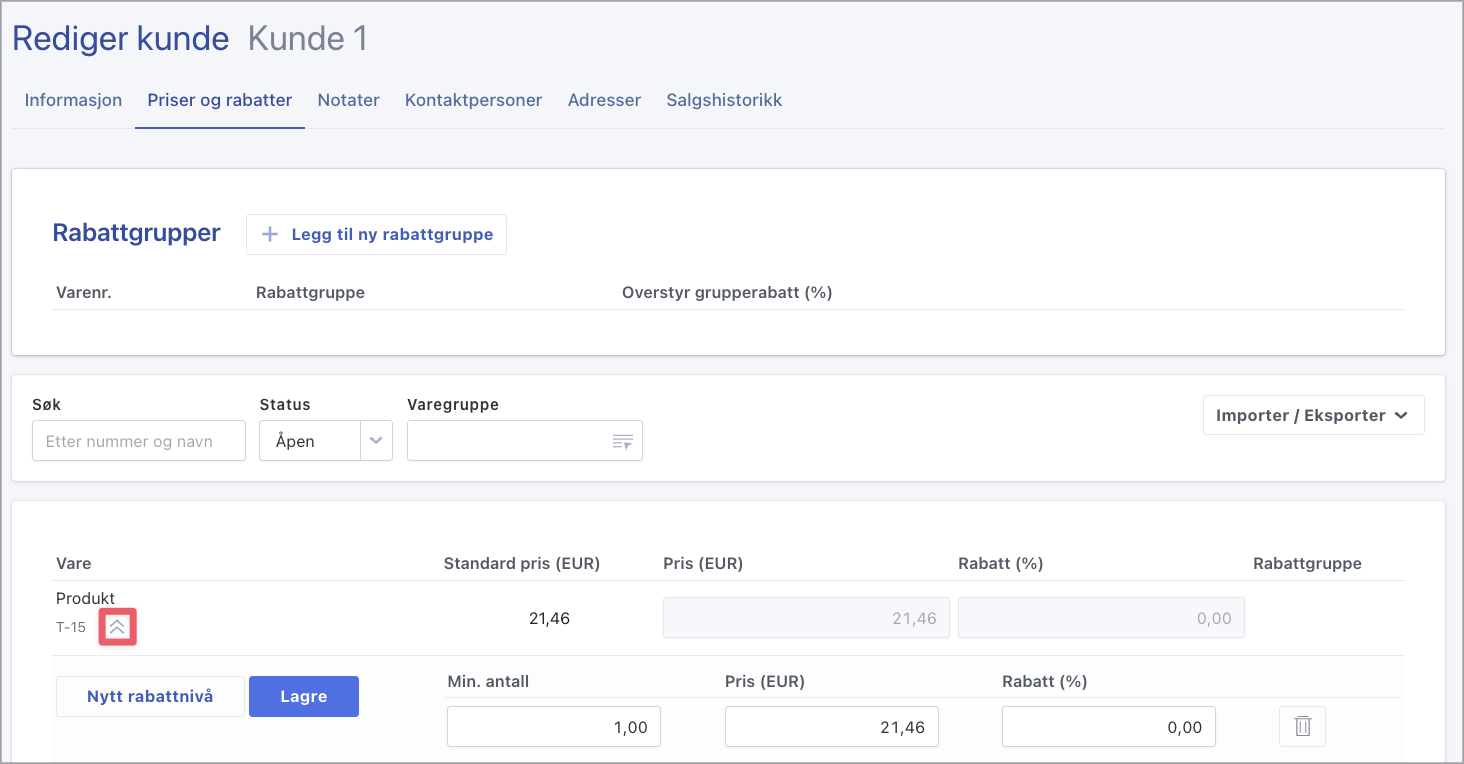Go to the Kontaktpersoner tab

[473, 100]
